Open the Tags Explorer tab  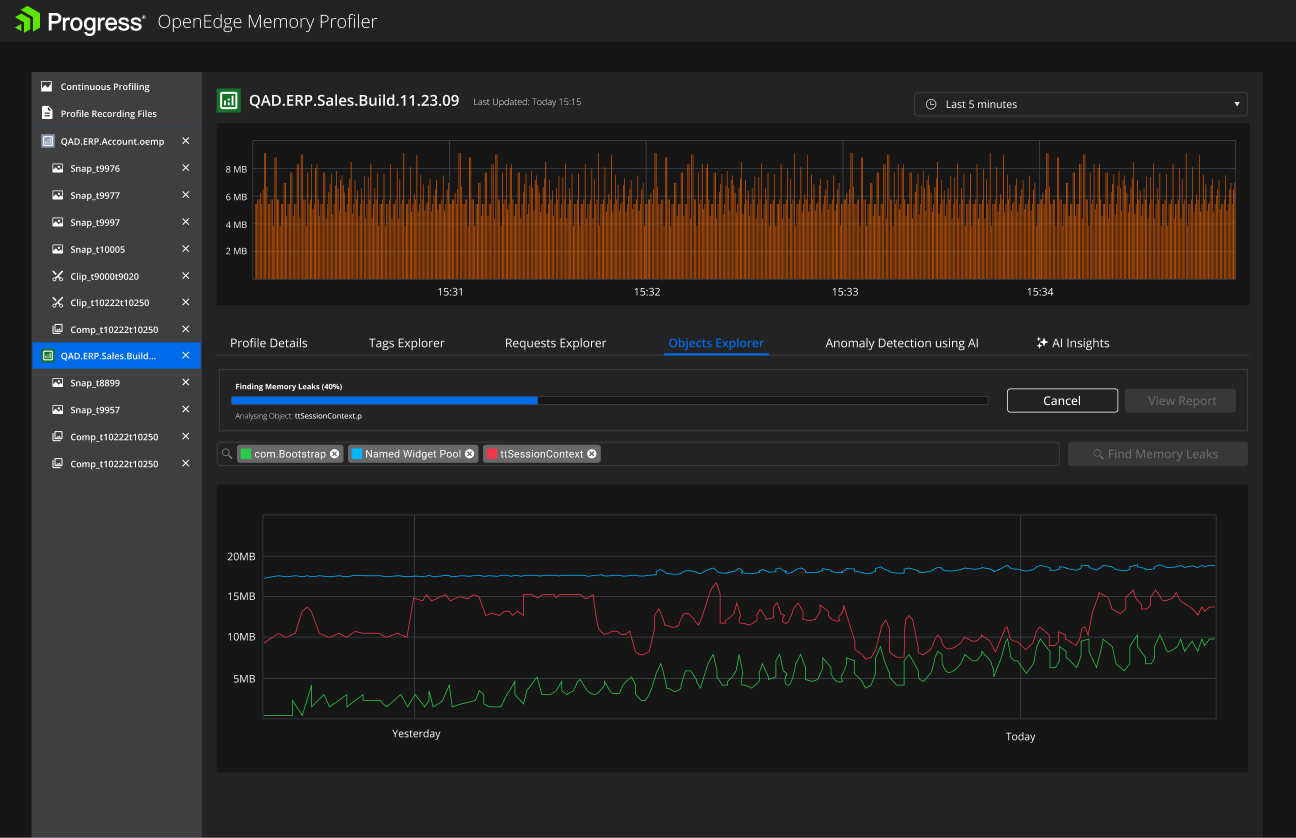pyautogui.click(x=406, y=343)
